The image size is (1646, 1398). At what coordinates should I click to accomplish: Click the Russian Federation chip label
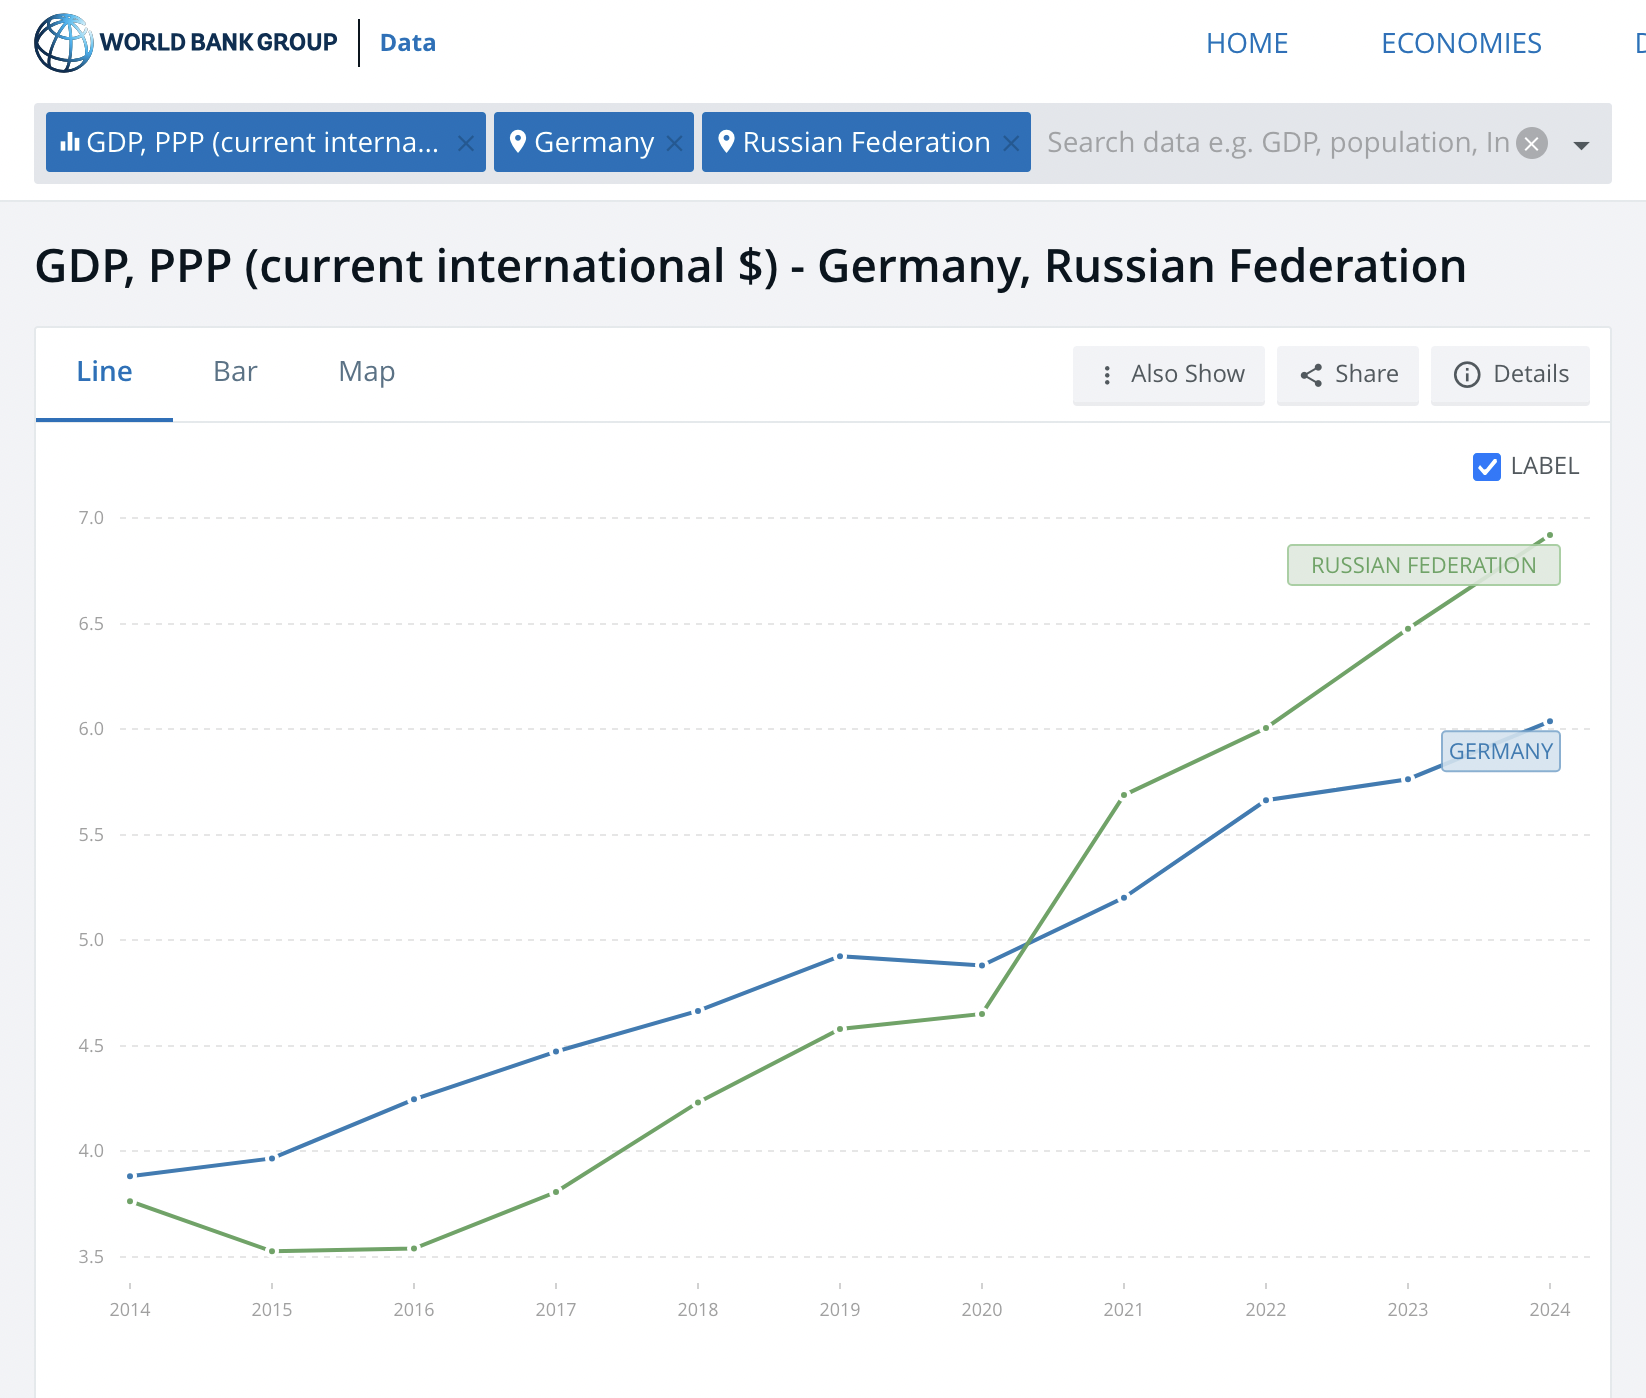point(866,142)
